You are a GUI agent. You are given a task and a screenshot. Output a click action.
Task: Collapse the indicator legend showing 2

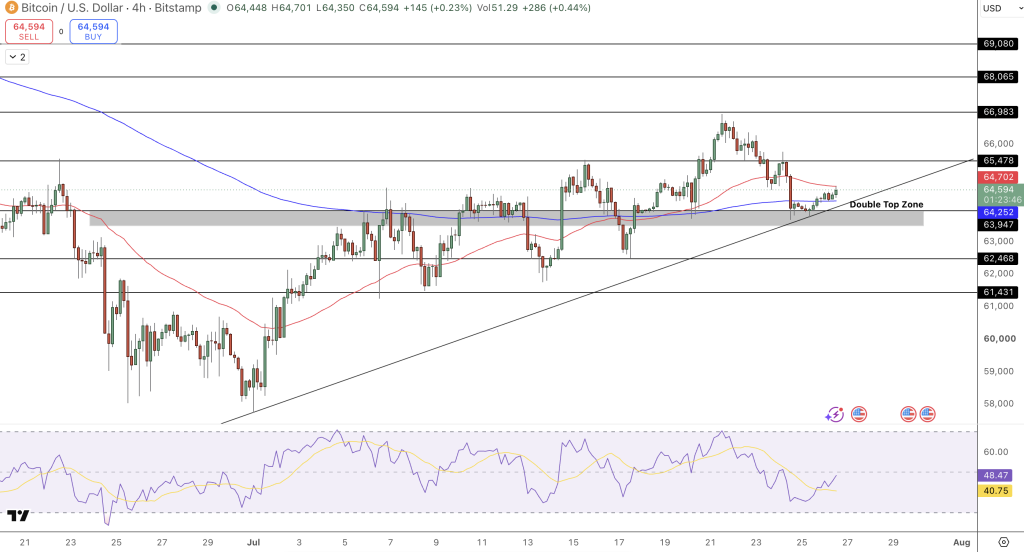pyautogui.click(x=18, y=57)
